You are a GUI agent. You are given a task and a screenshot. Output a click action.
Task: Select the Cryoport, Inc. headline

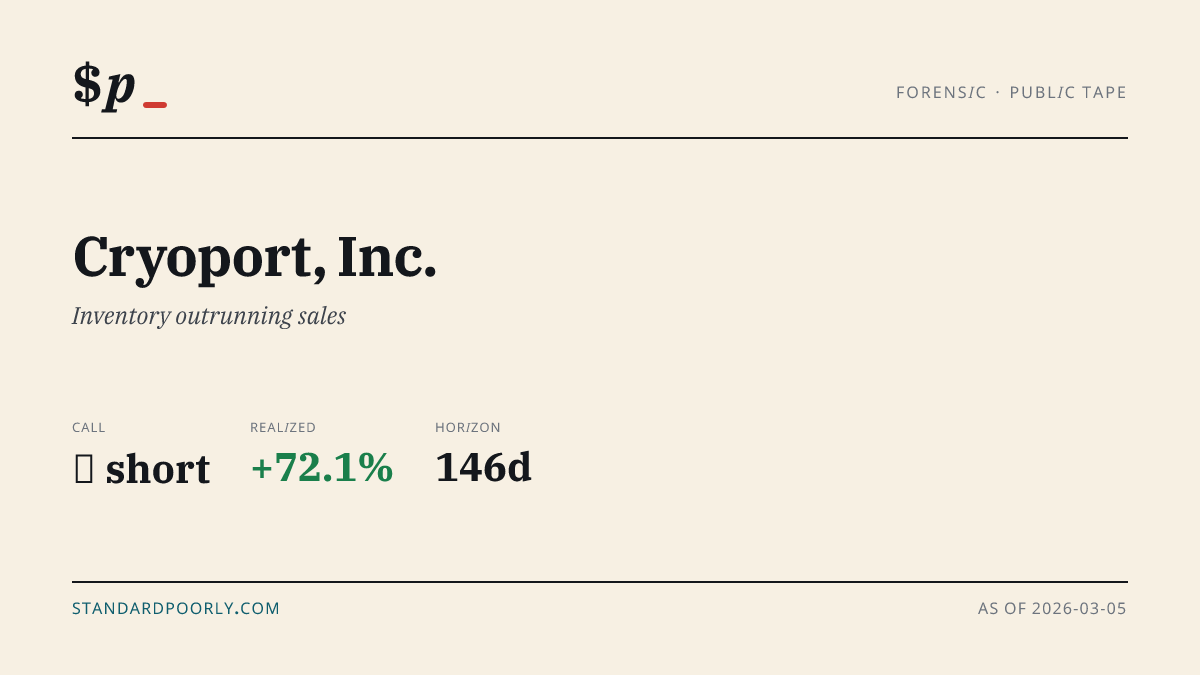point(255,257)
